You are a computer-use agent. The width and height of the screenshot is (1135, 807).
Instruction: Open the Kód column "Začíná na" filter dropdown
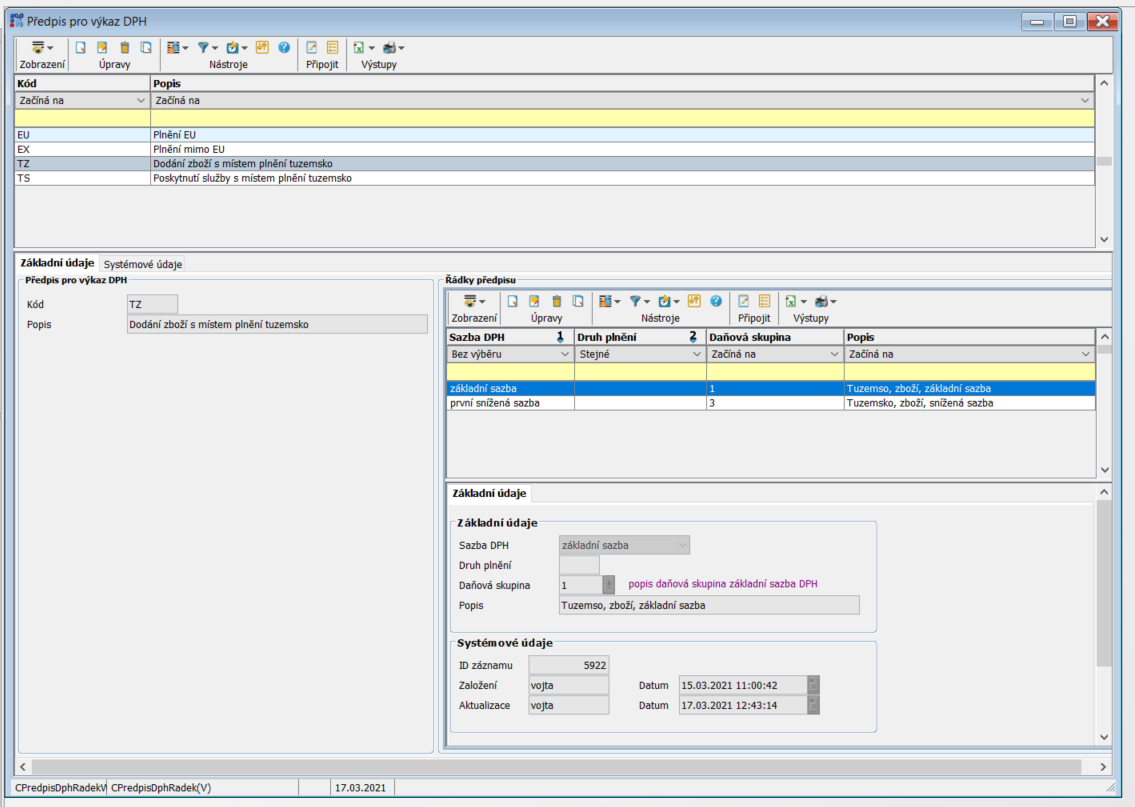(x=140, y=101)
